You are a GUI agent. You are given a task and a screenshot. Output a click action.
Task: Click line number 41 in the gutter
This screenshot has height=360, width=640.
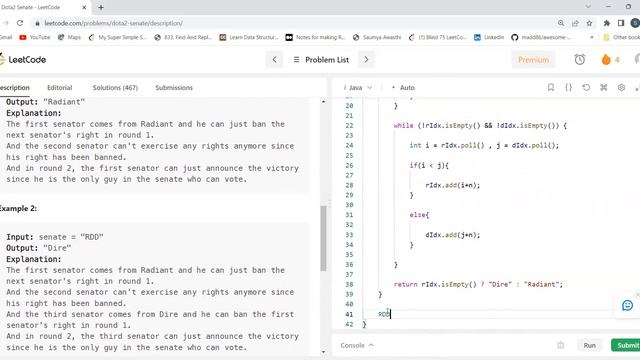pyautogui.click(x=349, y=315)
